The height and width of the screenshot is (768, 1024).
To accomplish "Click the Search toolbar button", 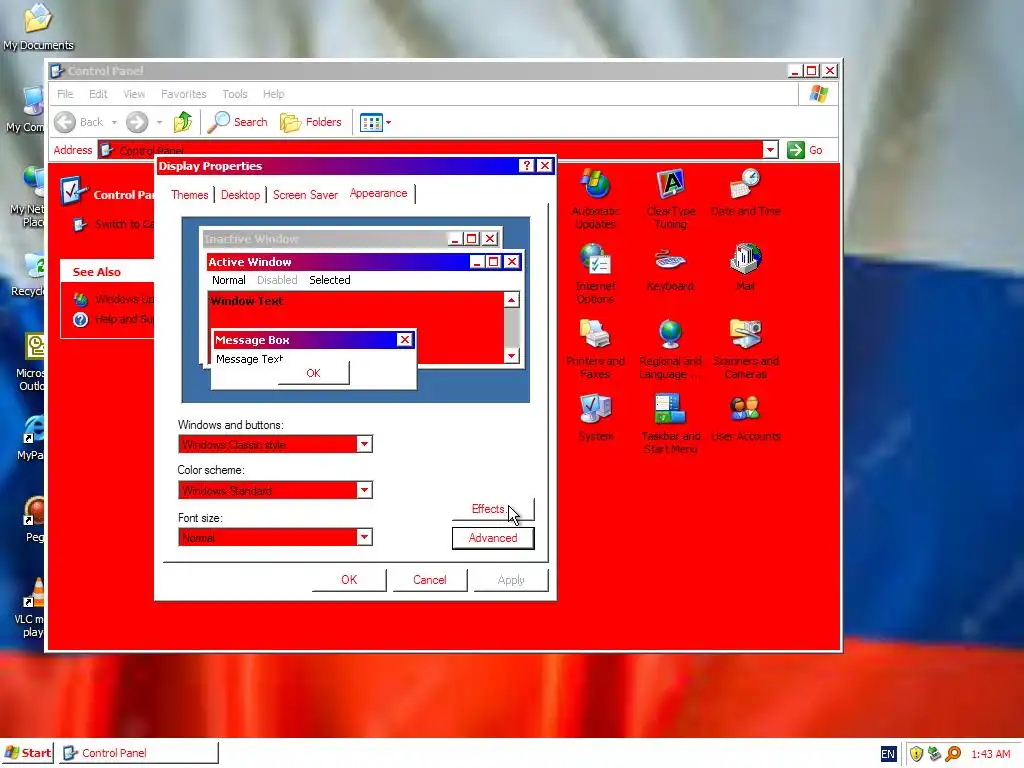I will click(238, 122).
